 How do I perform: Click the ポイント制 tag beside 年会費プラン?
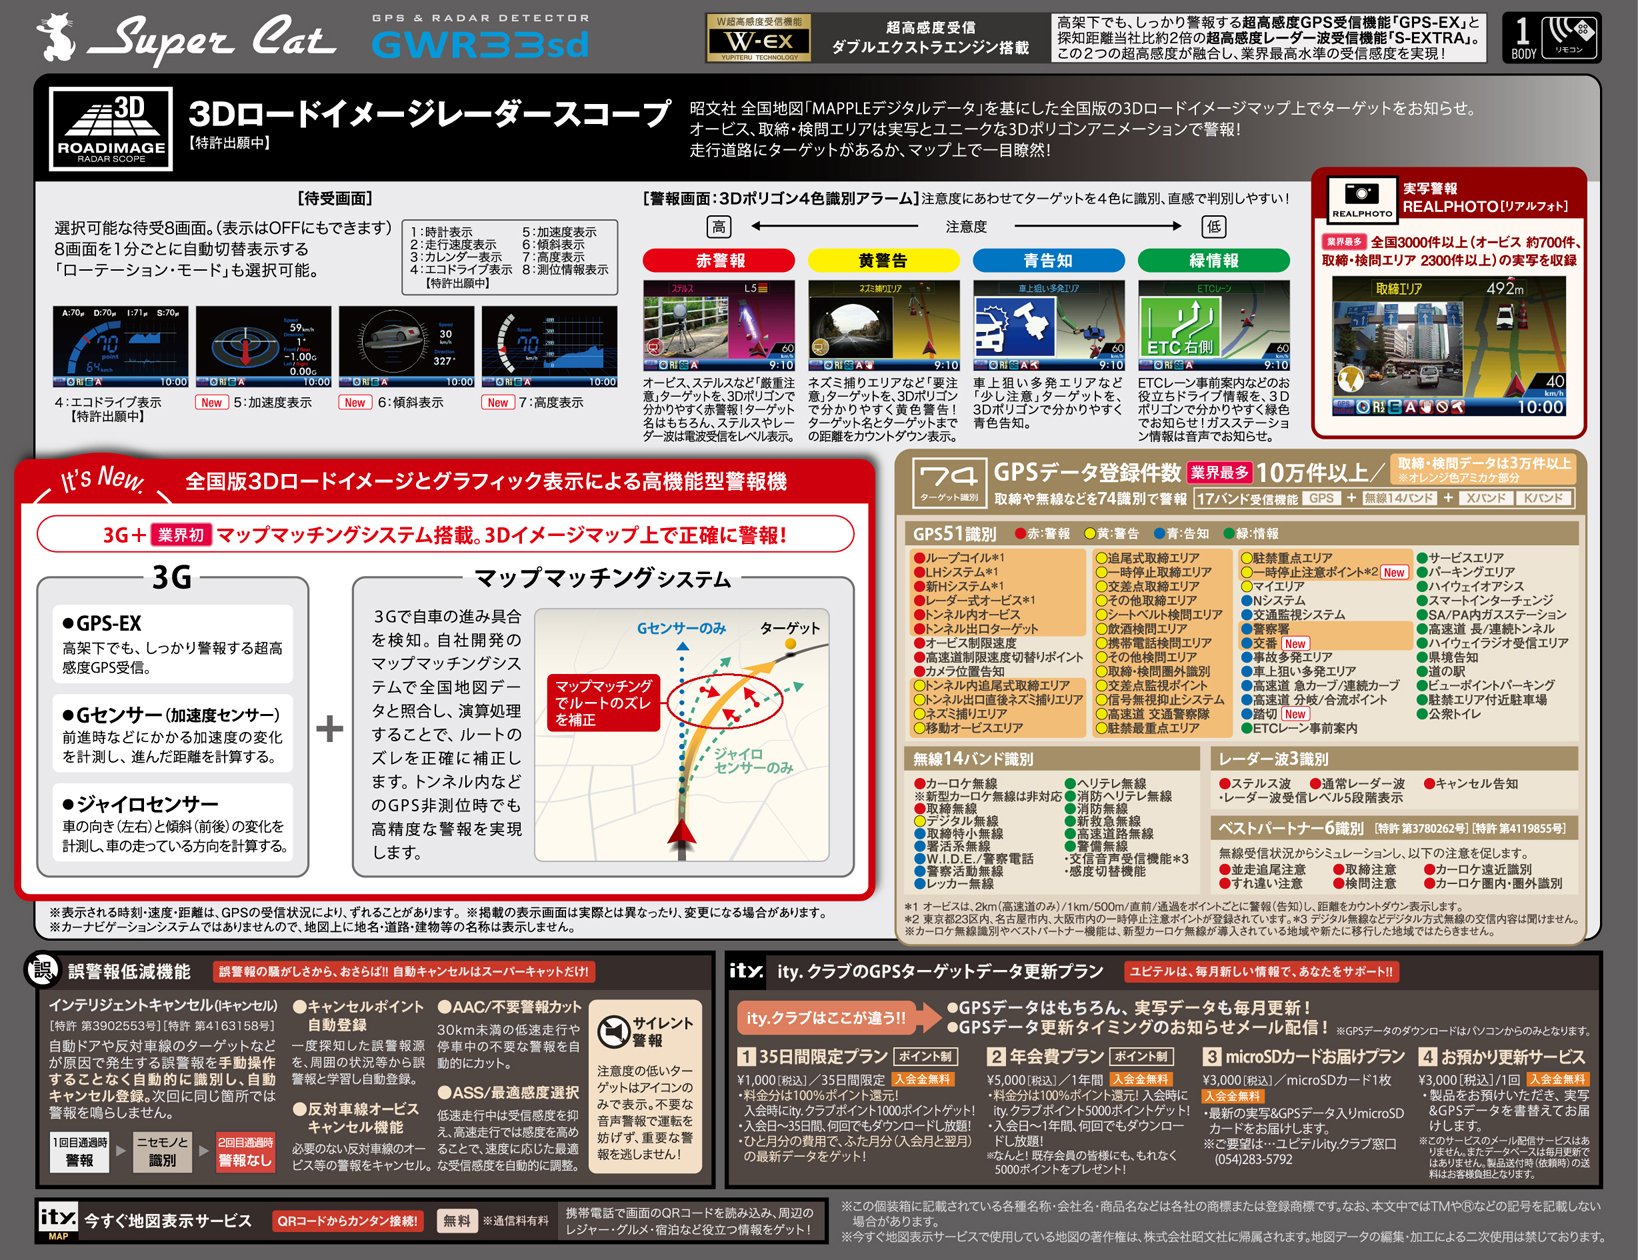click(x=1141, y=1057)
